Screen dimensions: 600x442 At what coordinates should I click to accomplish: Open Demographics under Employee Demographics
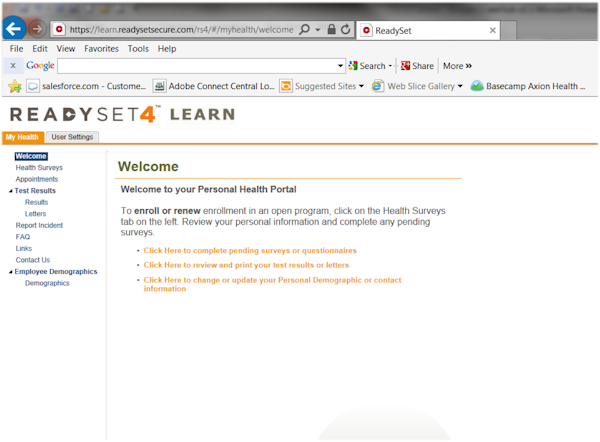(47, 283)
